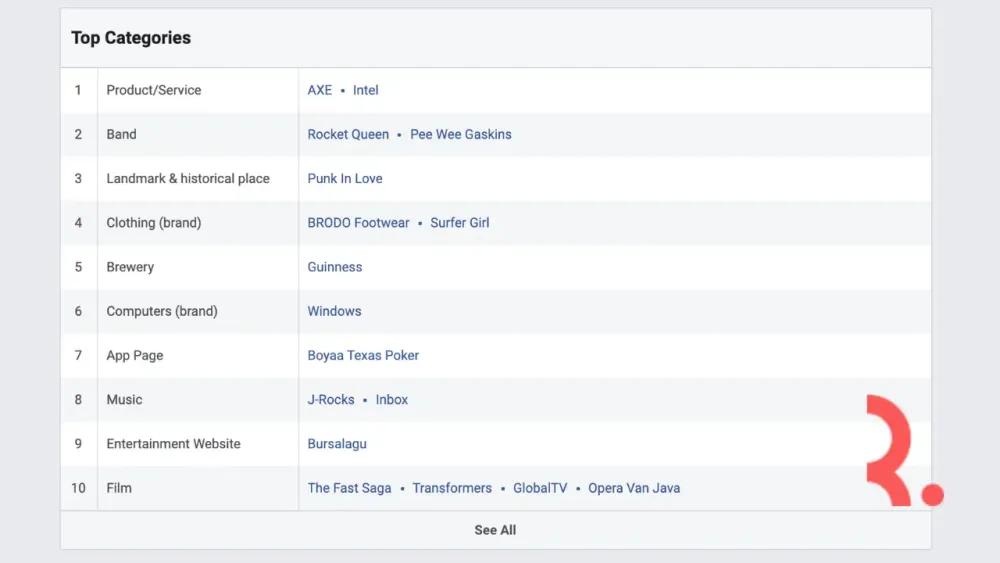1000x563 pixels.
Task: Open the Boyaa Texas Poker link
Action: [x=363, y=355]
